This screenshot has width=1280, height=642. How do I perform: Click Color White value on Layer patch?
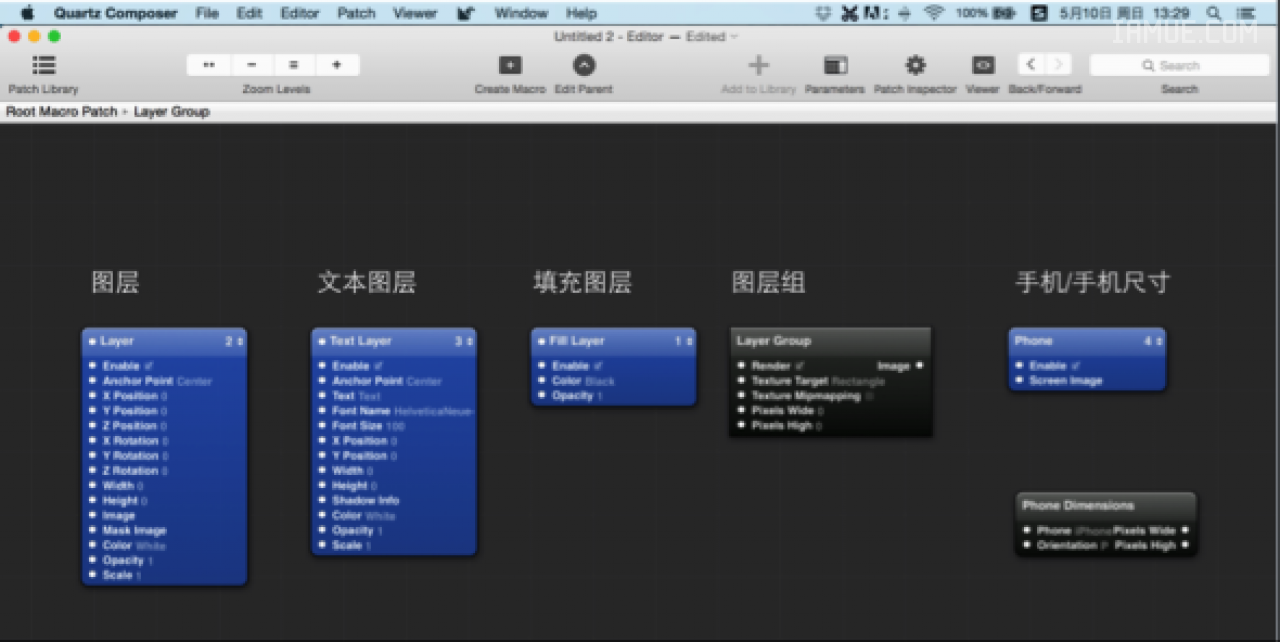click(x=150, y=546)
